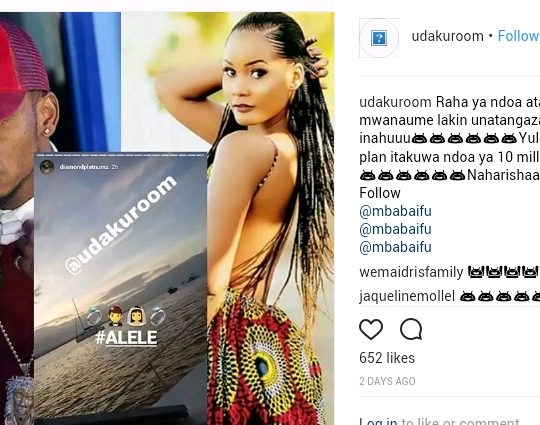Open udakuroom profile from header username
This screenshot has height=425, width=540.
(x=447, y=36)
